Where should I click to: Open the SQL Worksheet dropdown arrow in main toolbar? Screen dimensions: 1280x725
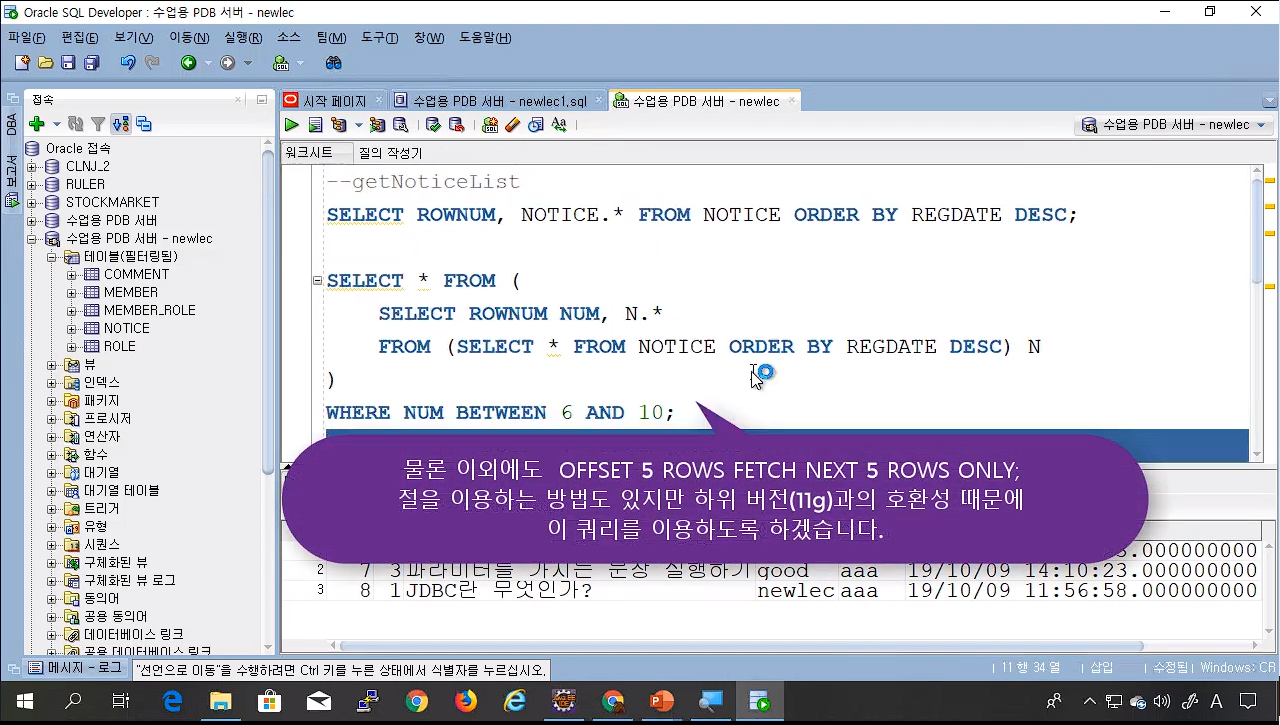(x=299, y=63)
